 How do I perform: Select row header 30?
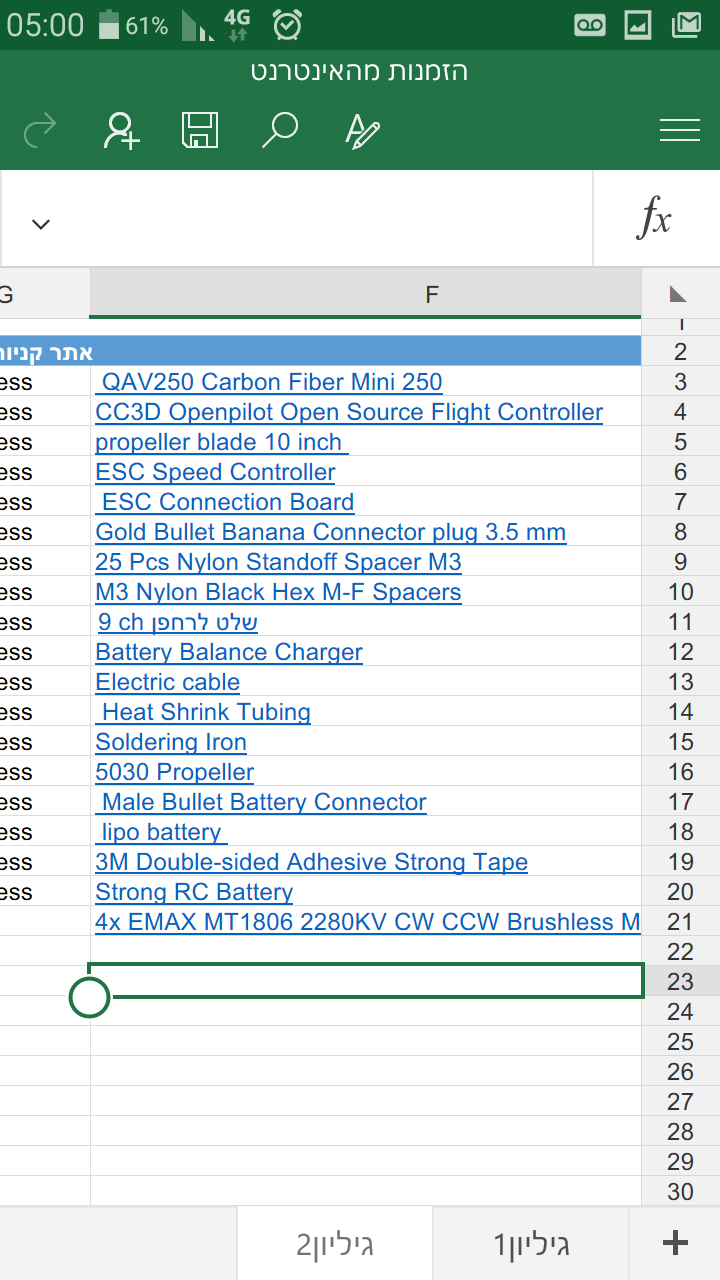(x=681, y=1191)
